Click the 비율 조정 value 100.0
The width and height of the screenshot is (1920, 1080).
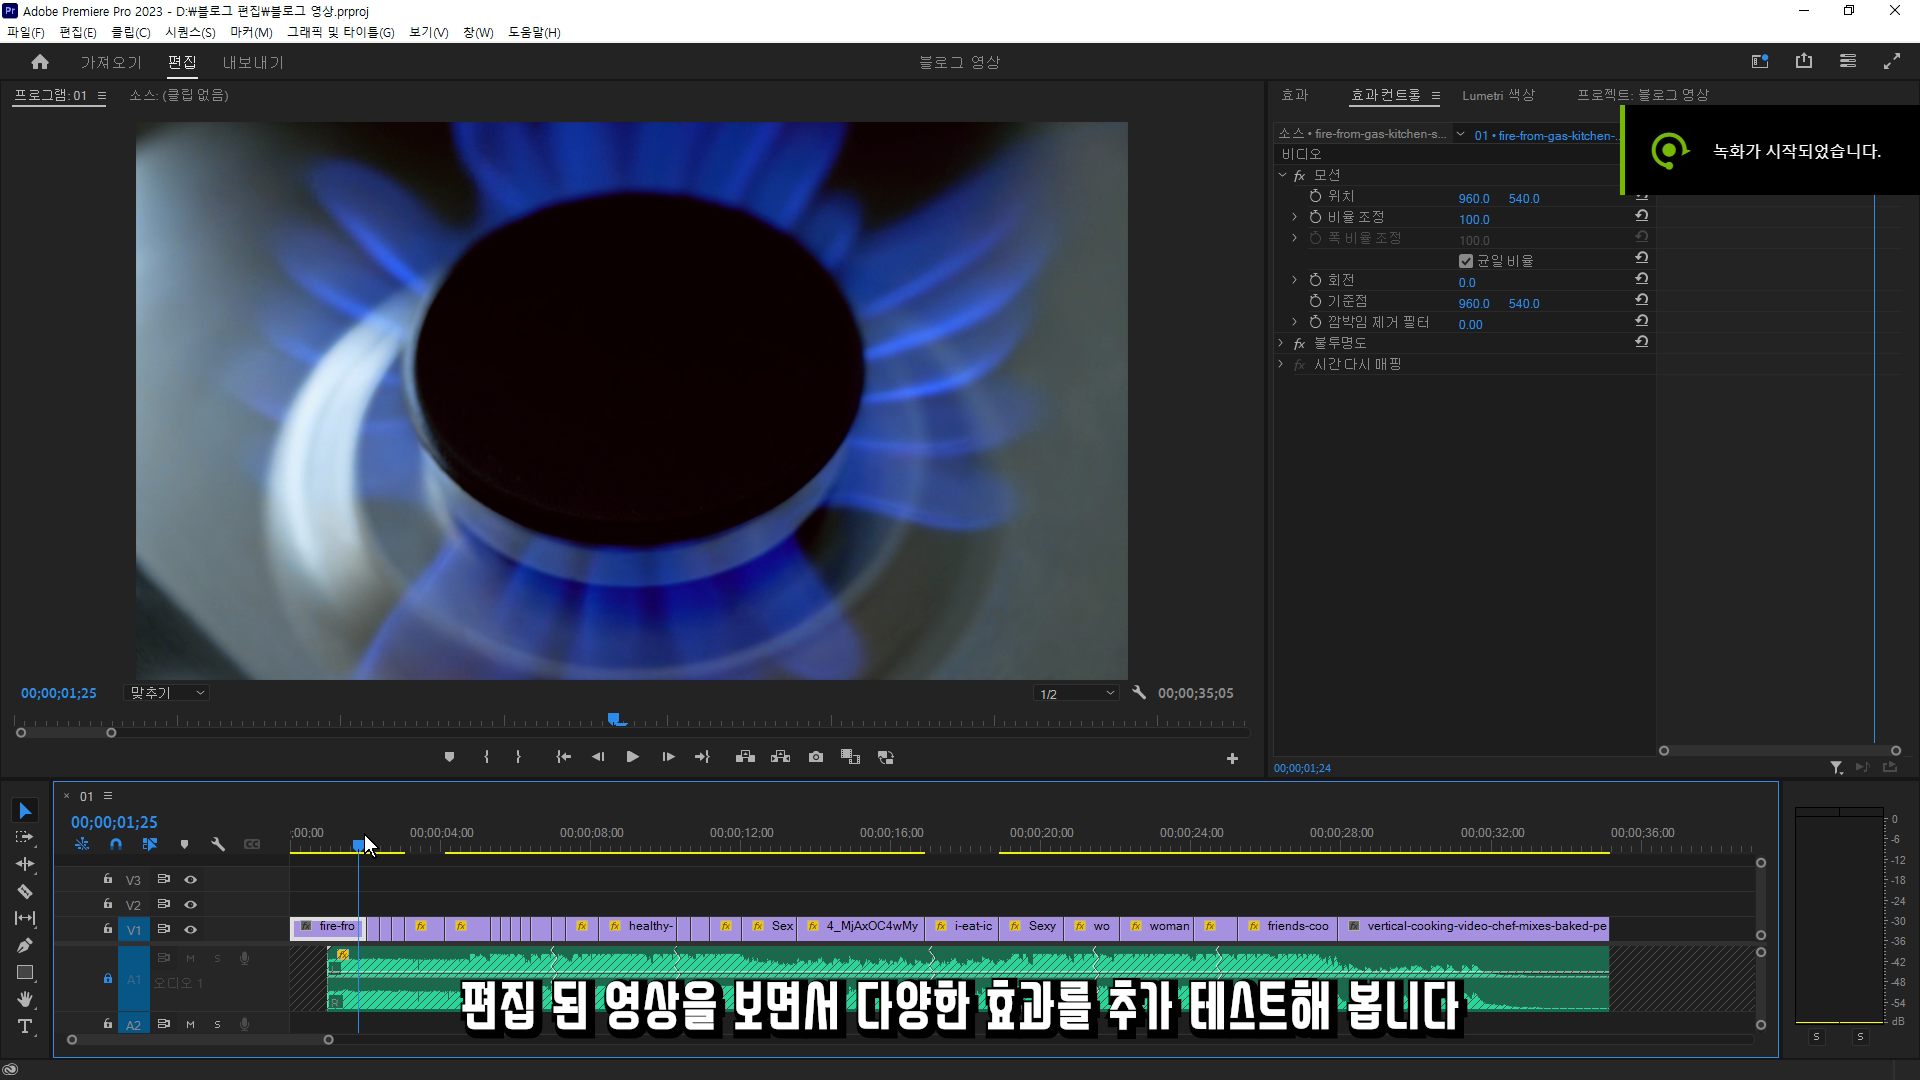(x=1473, y=219)
